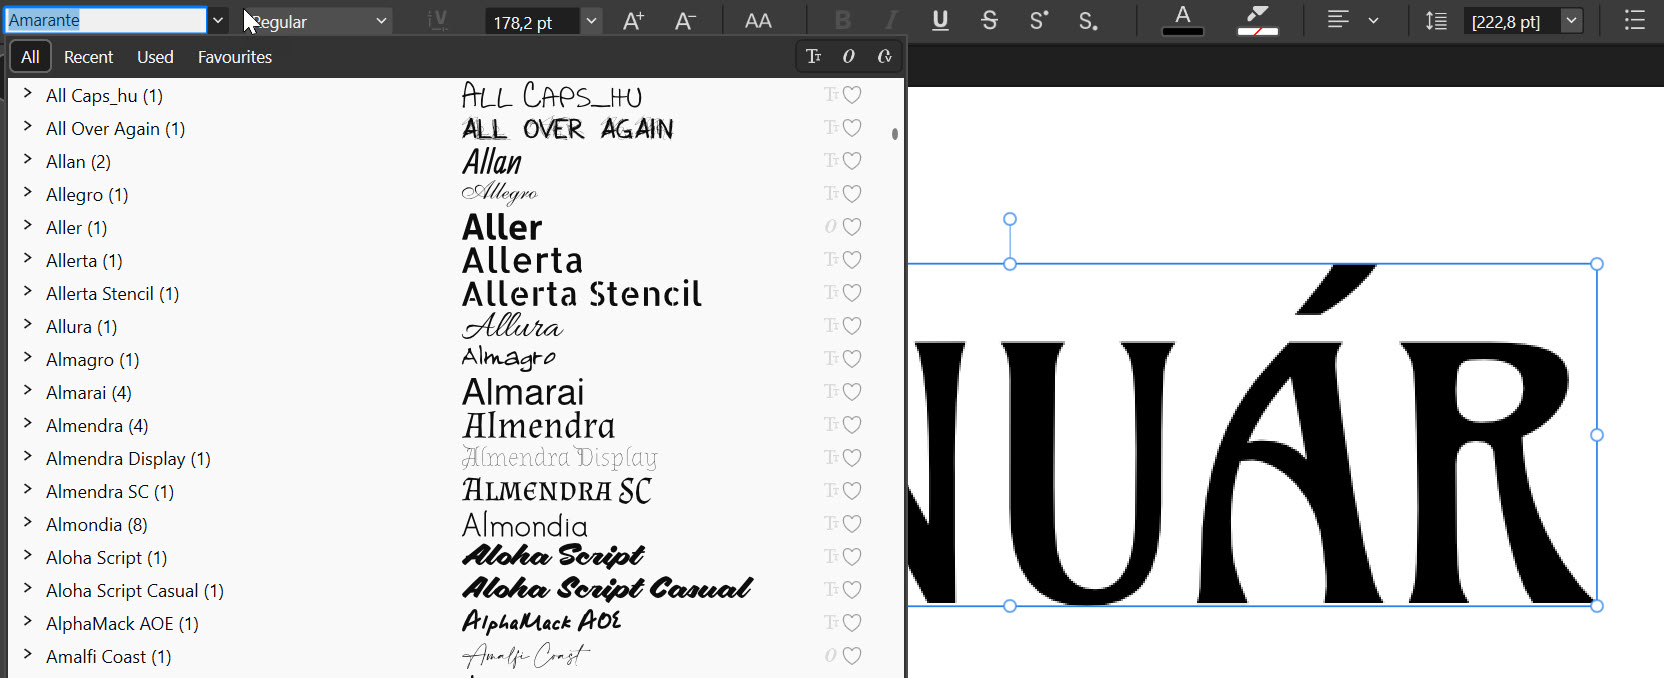Click the Decrease font size icon
The width and height of the screenshot is (1664, 678).
point(685,21)
